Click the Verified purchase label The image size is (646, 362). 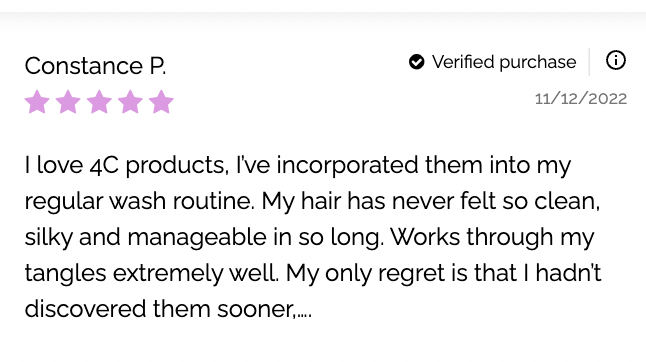click(504, 62)
